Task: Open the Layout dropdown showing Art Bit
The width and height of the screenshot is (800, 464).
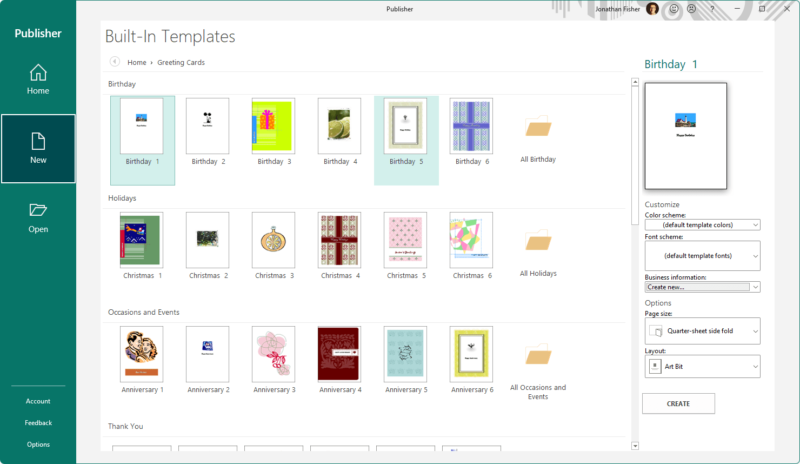Action: tap(702, 367)
